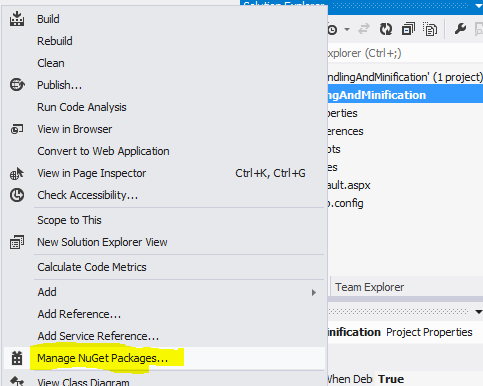The height and width of the screenshot is (386, 483).
Task: Click the sync arrows toolbar icon
Action: coord(364,29)
